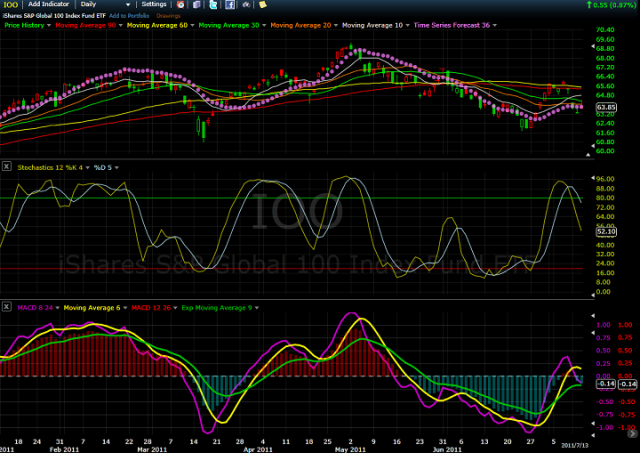The height and width of the screenshot is (453, 640).
Task: Expand MACD 8 24 options
Action: [57, 308]
